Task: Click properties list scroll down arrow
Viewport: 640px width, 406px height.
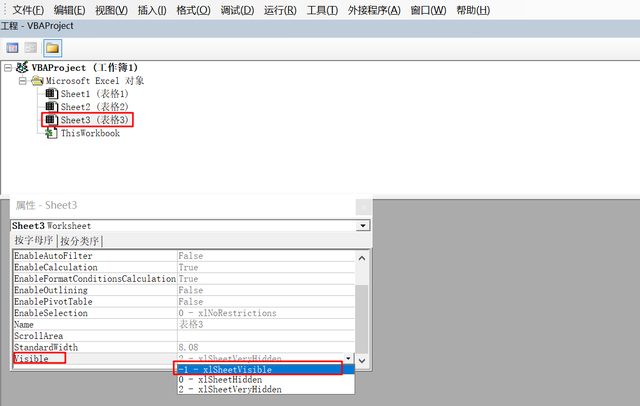Action: point(362,361)
